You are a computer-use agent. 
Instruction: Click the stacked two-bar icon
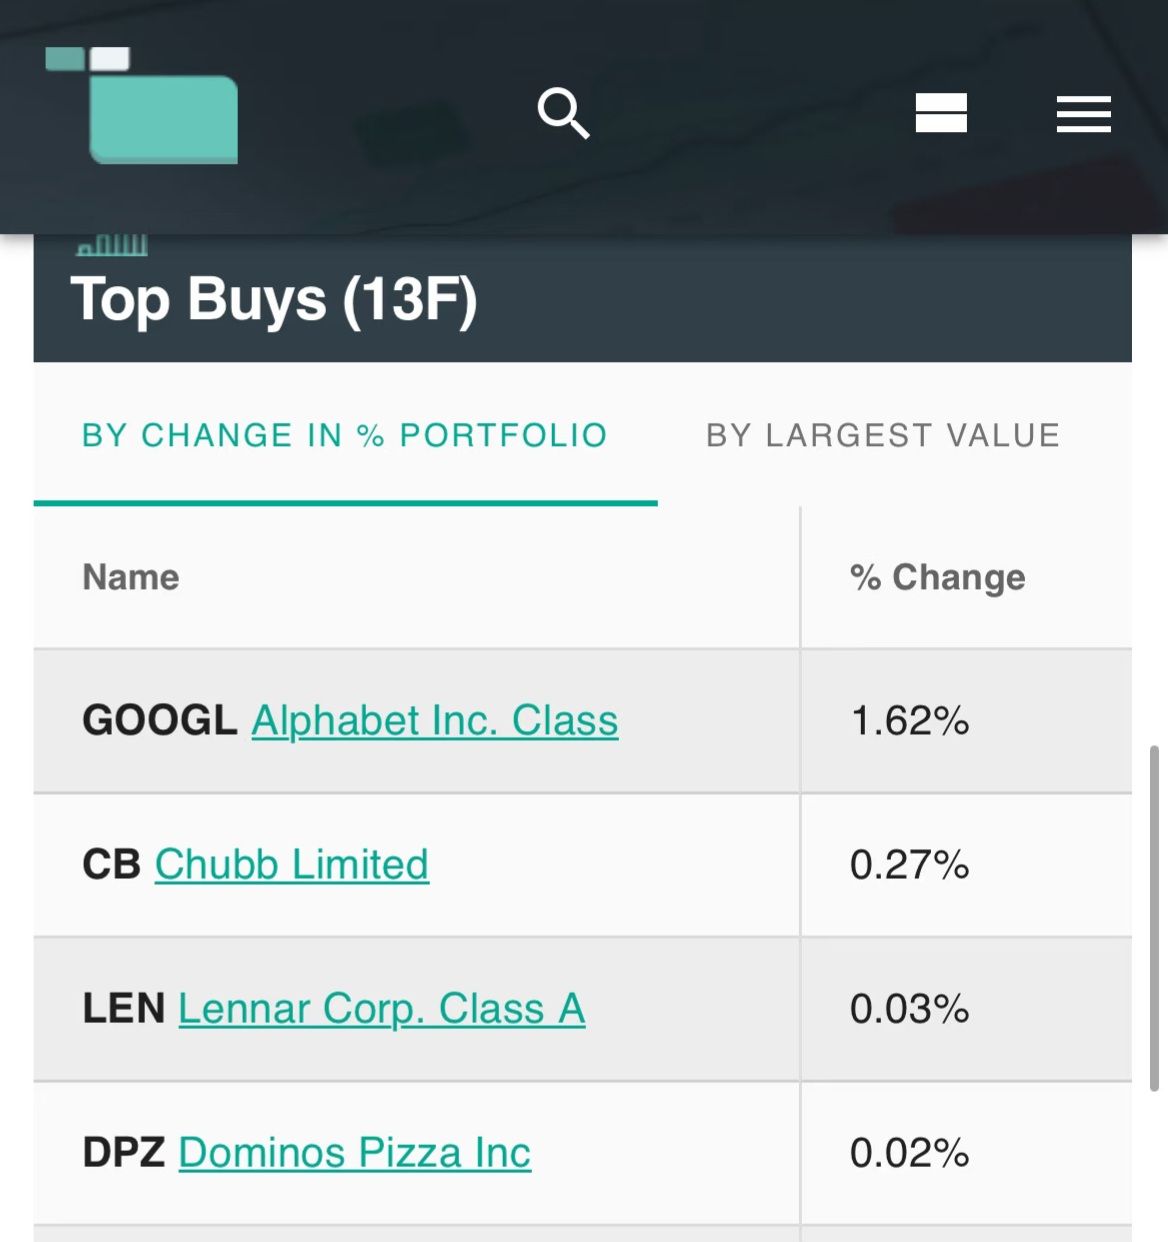point(940,113)
